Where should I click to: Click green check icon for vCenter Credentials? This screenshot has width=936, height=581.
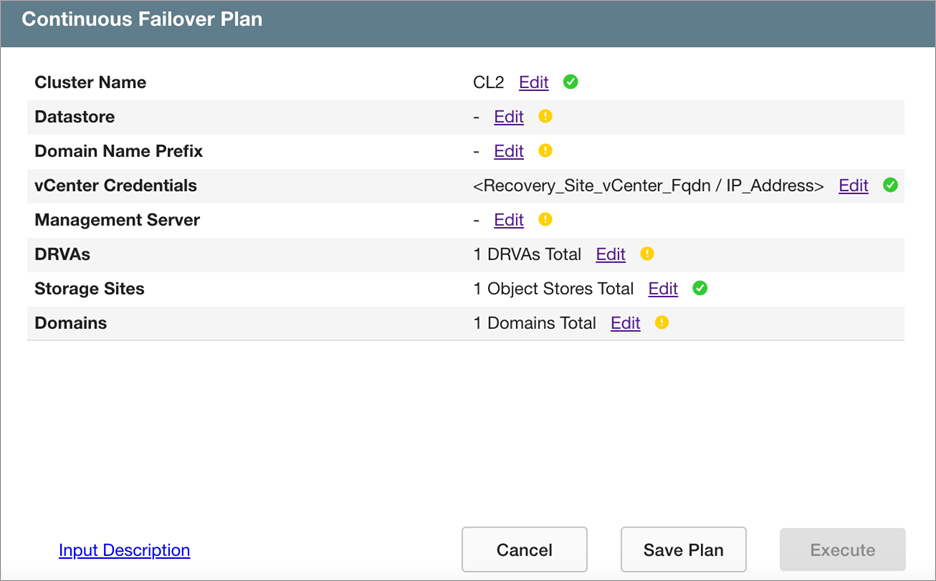tap(891, 185)
